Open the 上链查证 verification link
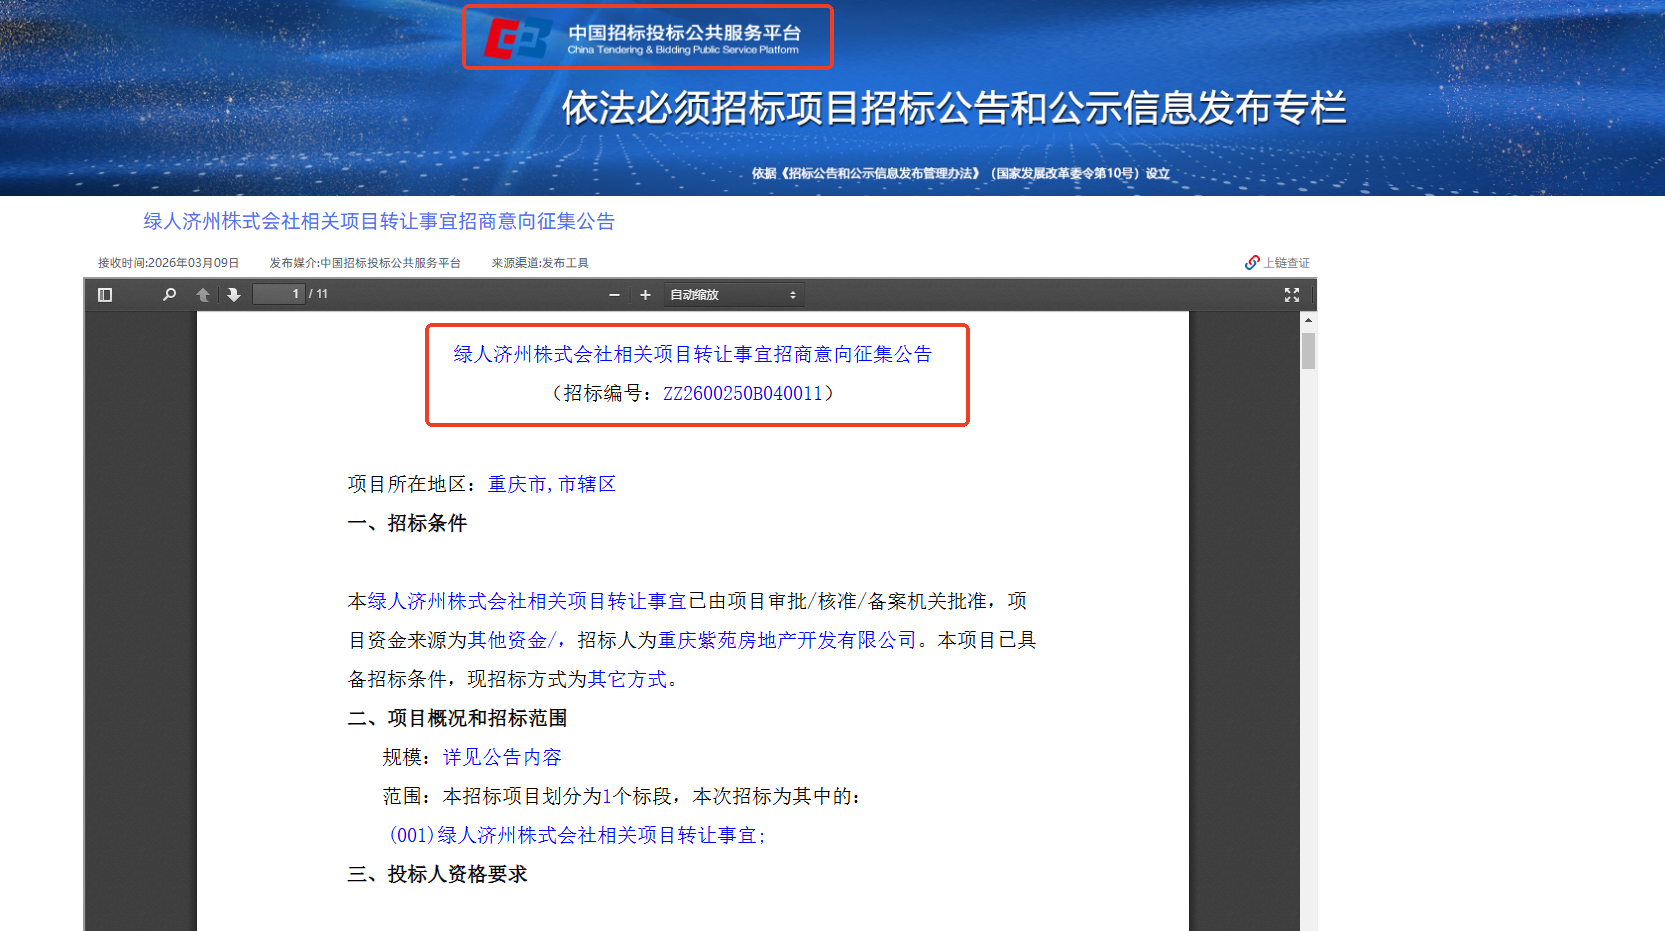 click(x=1286, y=263)
